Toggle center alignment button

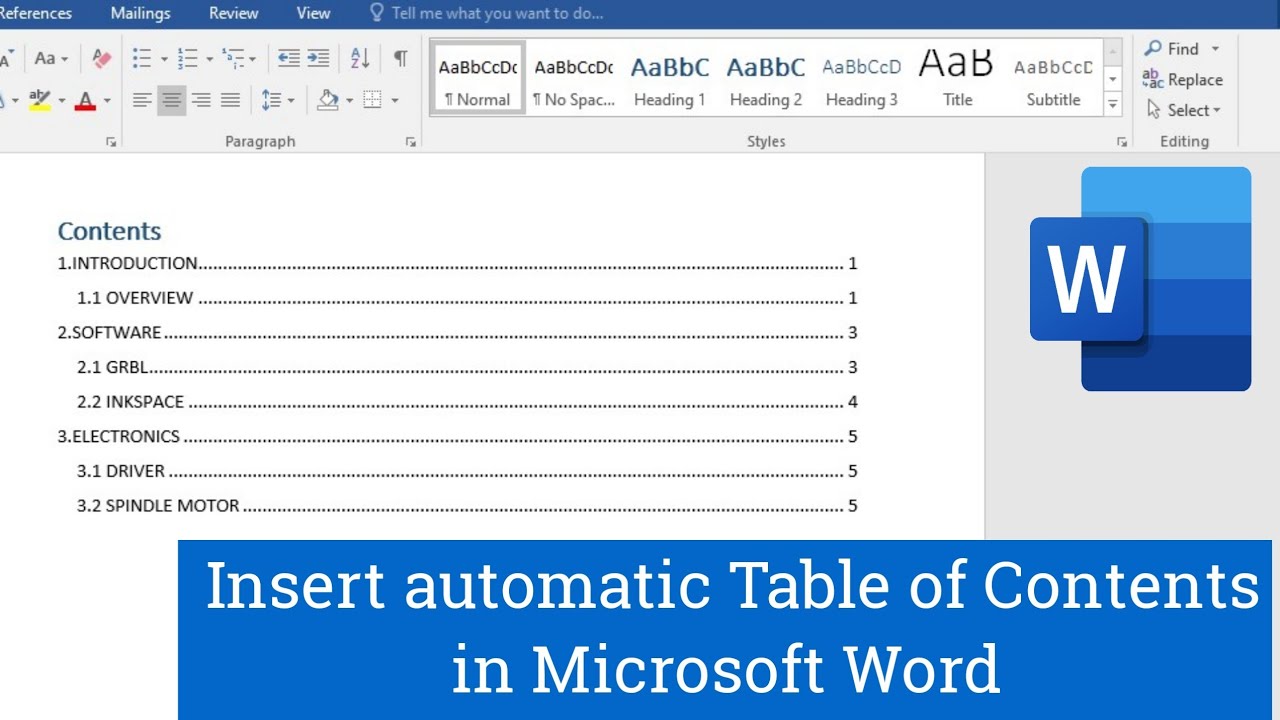pyautogui.click(x=172, y=100)
